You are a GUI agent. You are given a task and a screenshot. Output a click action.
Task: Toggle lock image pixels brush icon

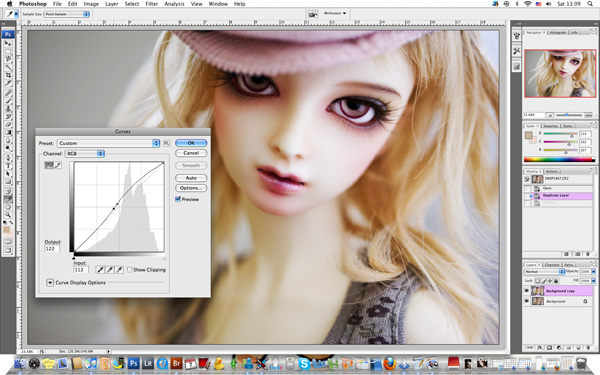click(x=544, y=281)
